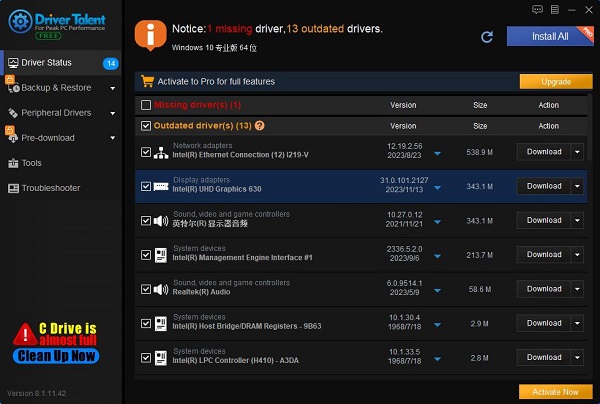Uncheck Intel LPC Controller (H410)
The height and width of the screenshot is (404, 600).
(x=146, y=358)
